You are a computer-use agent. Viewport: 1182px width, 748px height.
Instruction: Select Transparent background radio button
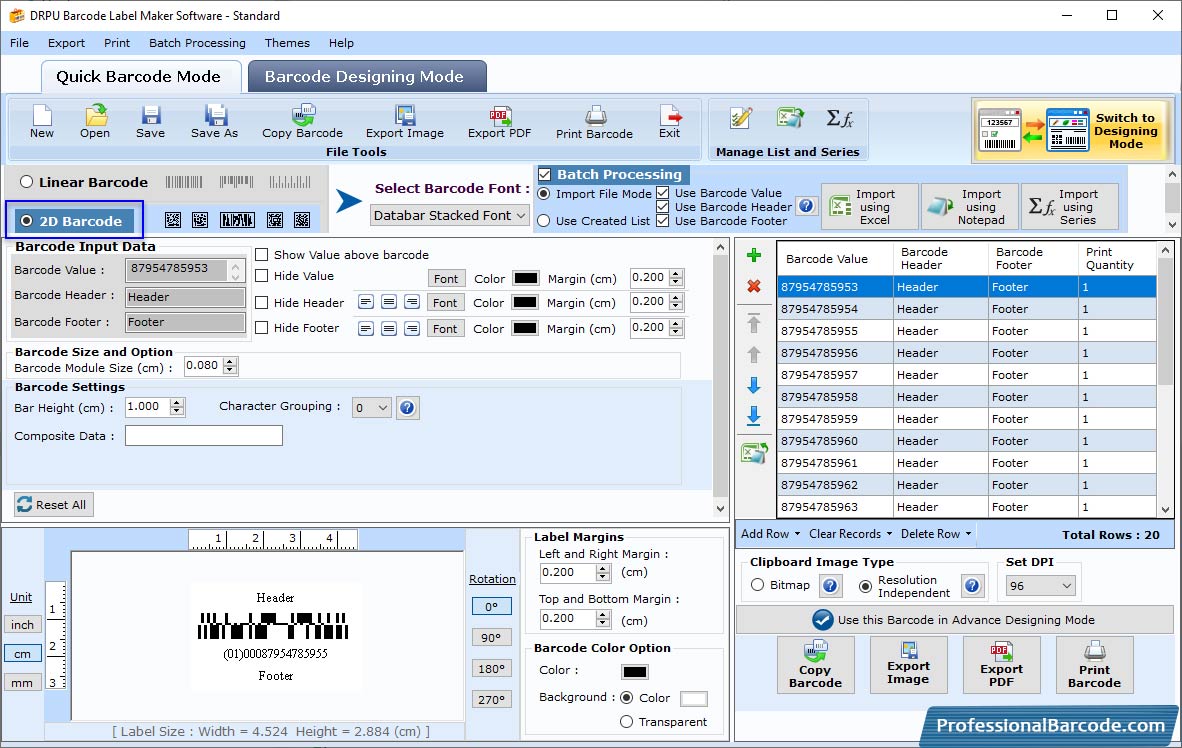pyautogui.click(x=626, y=722)
